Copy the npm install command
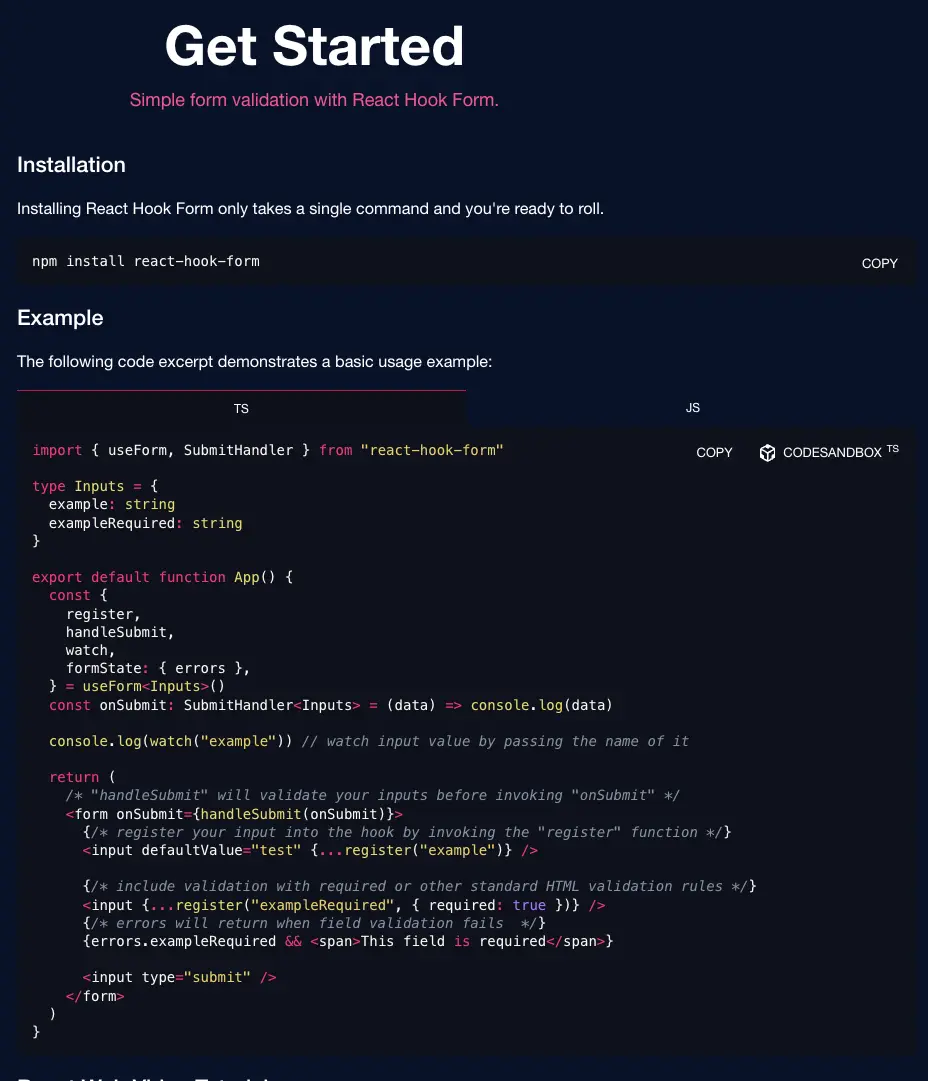 pyautogui.click(x=879, y=263)
